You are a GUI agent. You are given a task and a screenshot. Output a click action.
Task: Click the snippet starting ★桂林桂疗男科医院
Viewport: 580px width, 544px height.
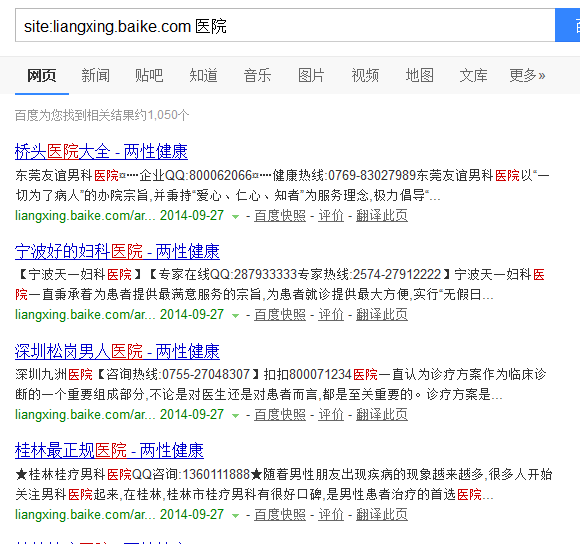tap(284, 484)
